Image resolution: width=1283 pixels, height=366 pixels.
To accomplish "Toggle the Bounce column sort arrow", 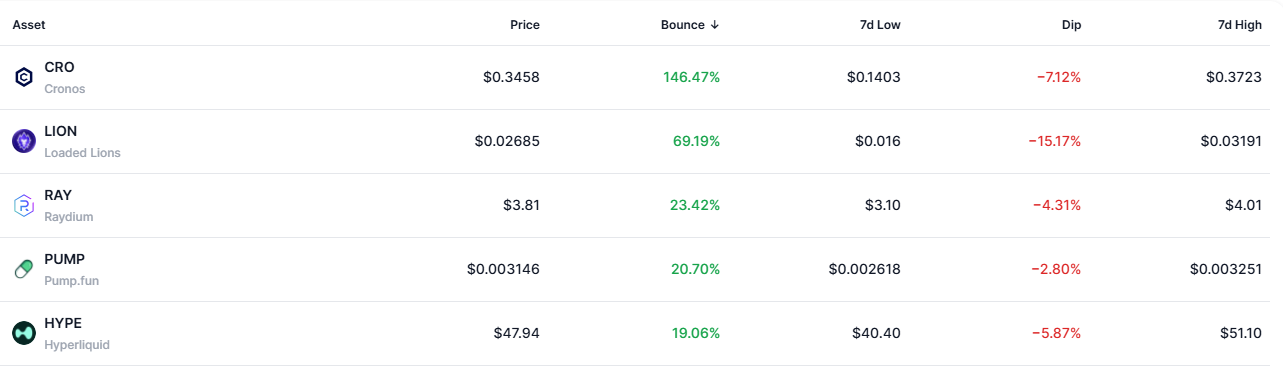I will click(x=715, y=25).
